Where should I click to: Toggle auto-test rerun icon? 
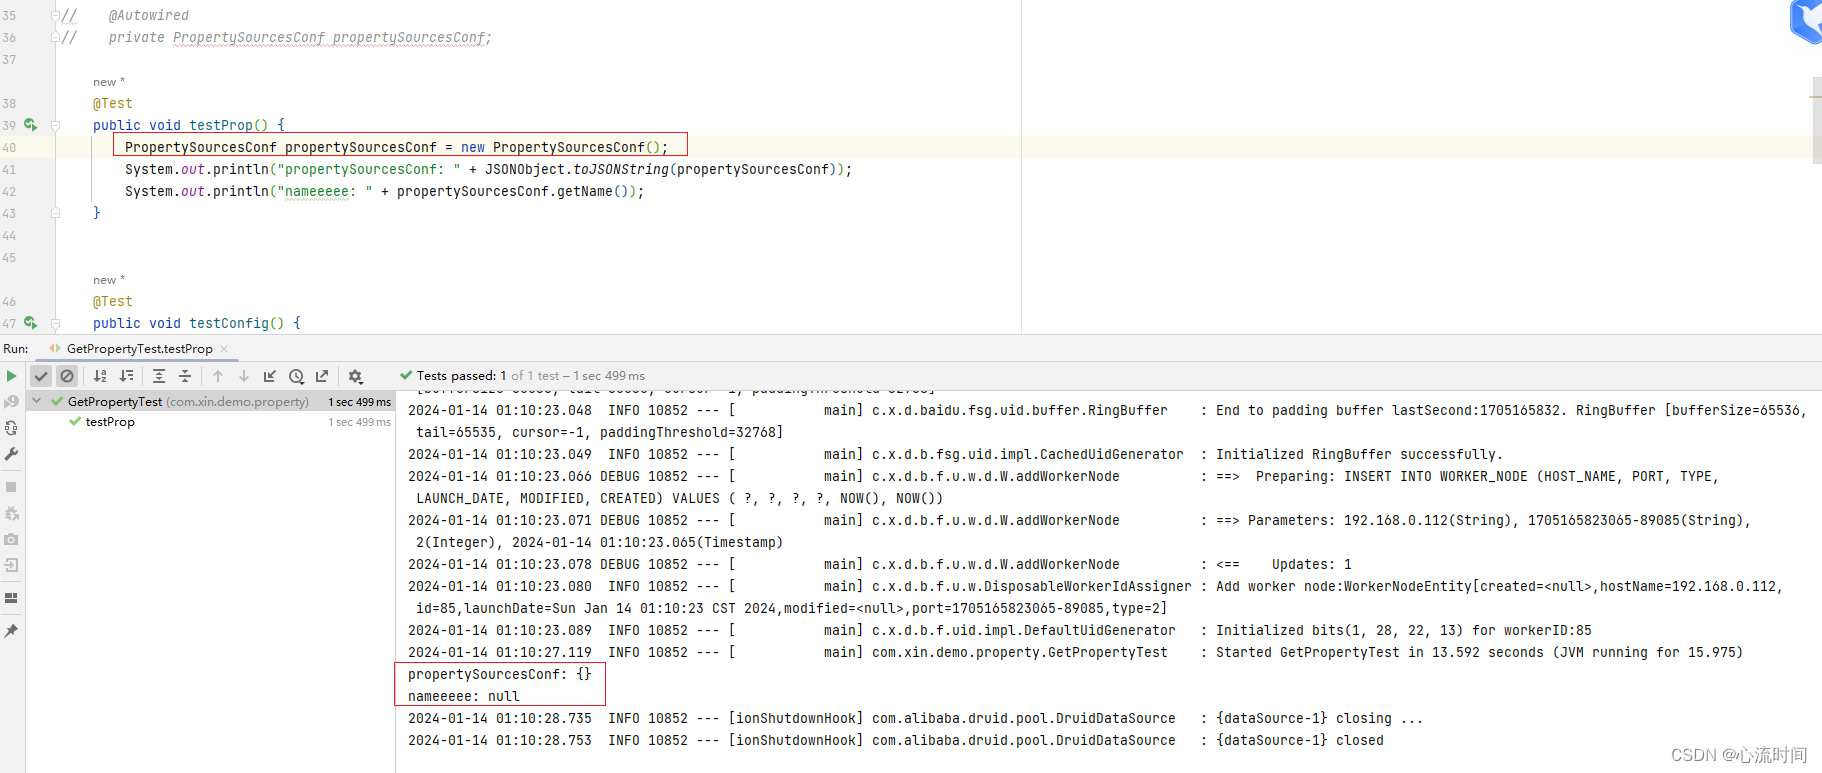(11, 428)
